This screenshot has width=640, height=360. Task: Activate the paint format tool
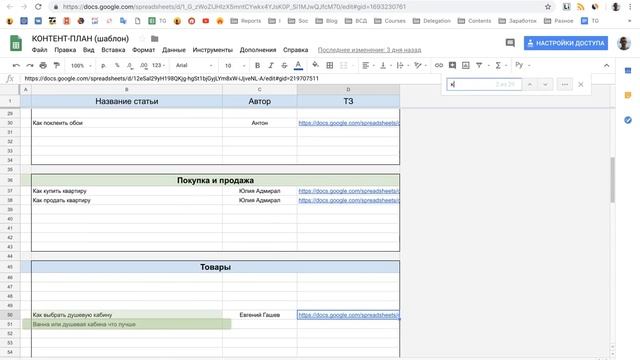57,65
